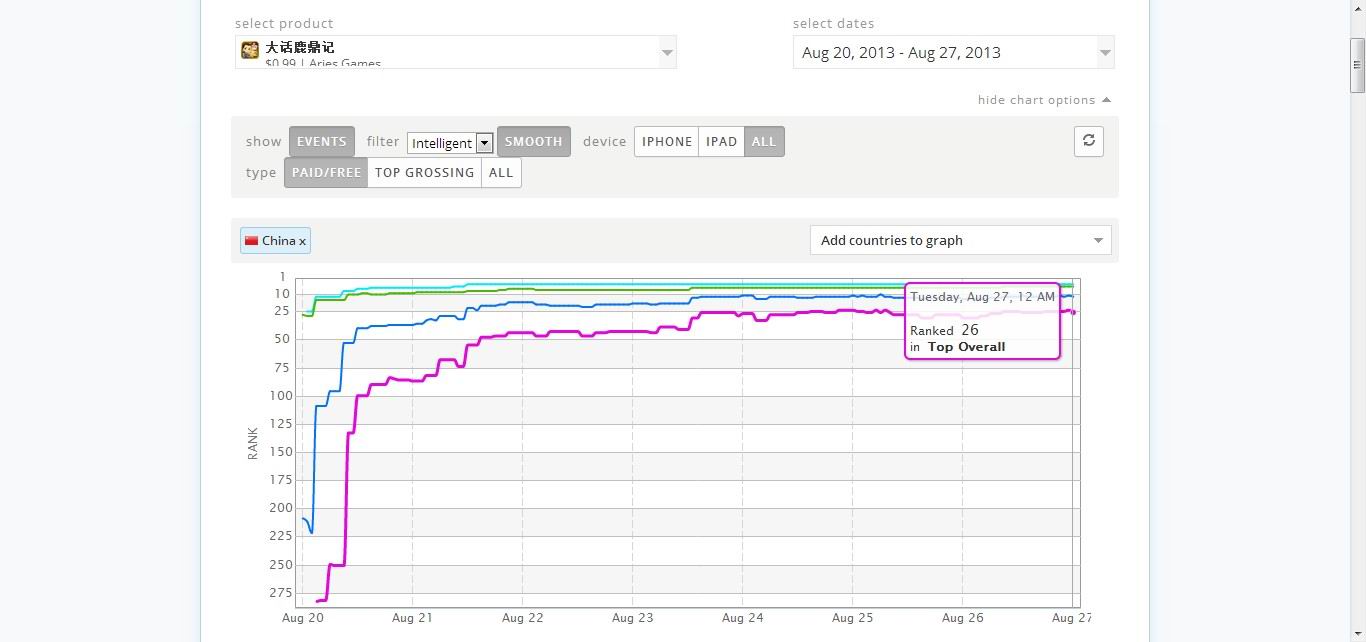Select ALL in the device group
1366x642 pixels.
tap(764, 142)
